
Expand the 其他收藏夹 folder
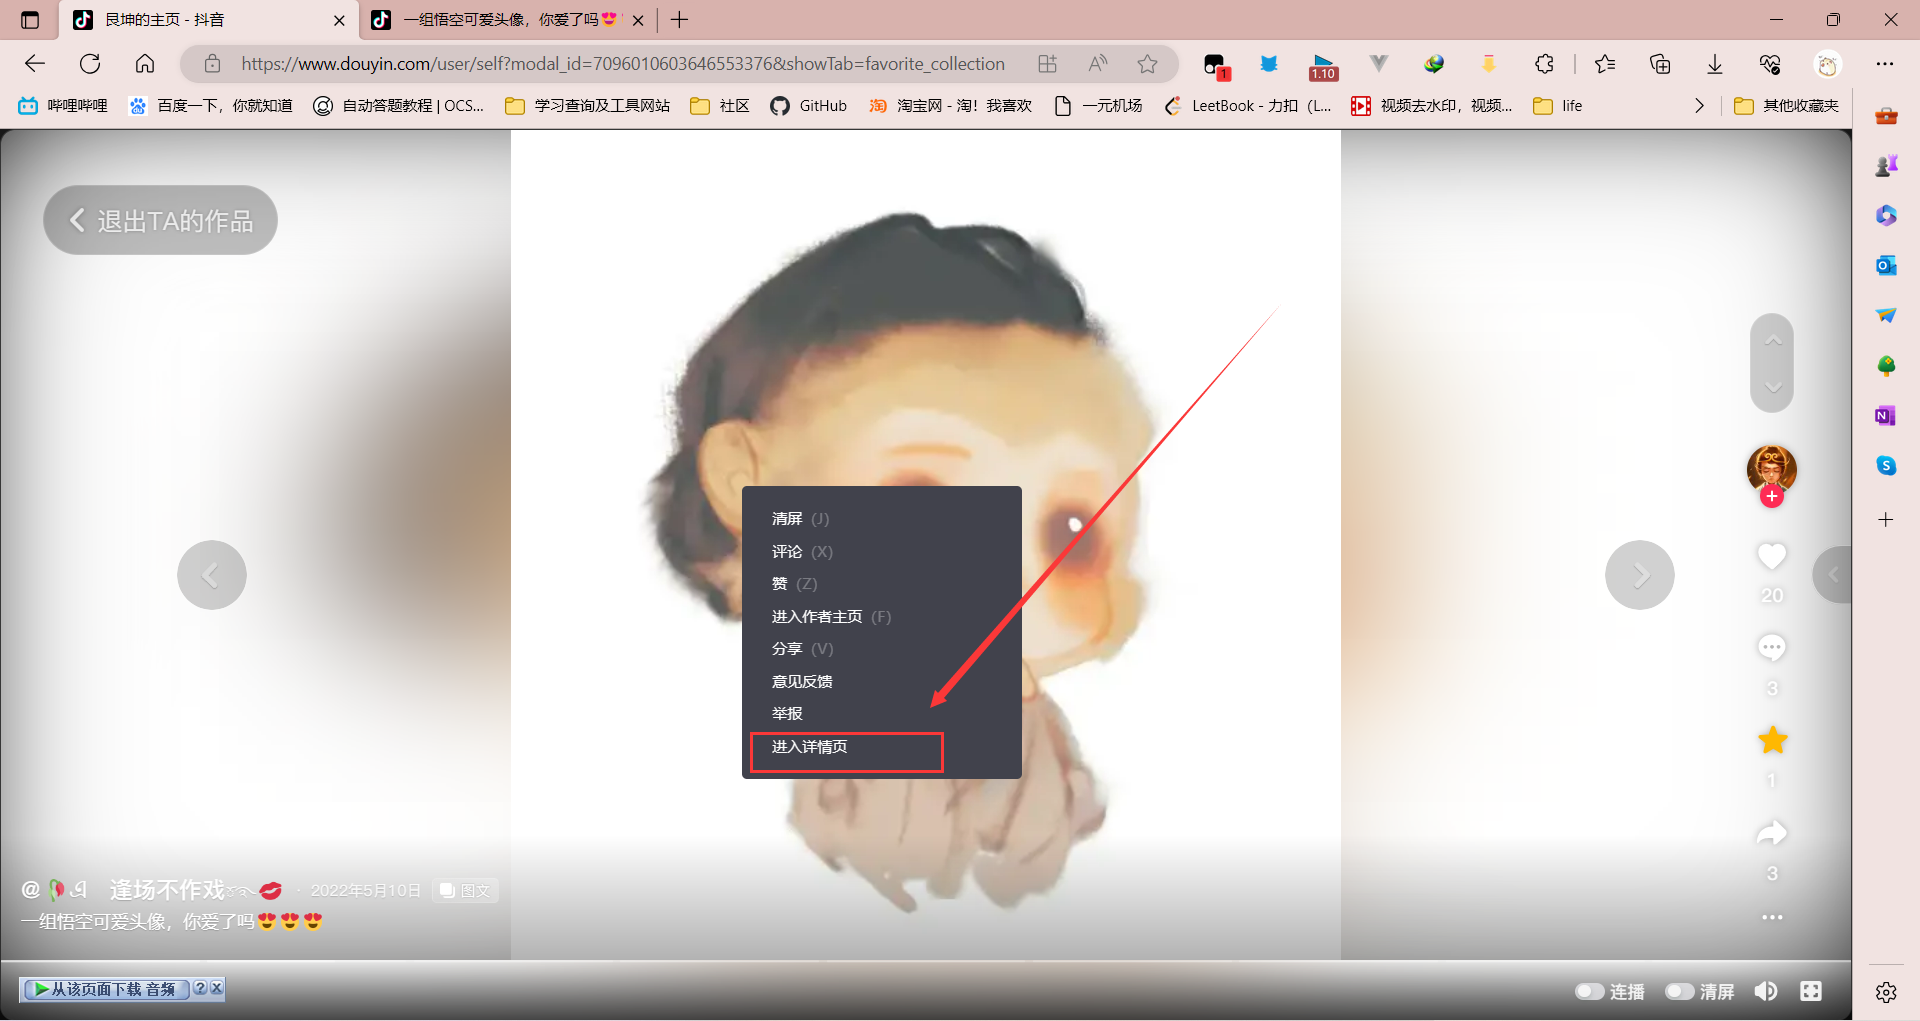click(1787, 106)
